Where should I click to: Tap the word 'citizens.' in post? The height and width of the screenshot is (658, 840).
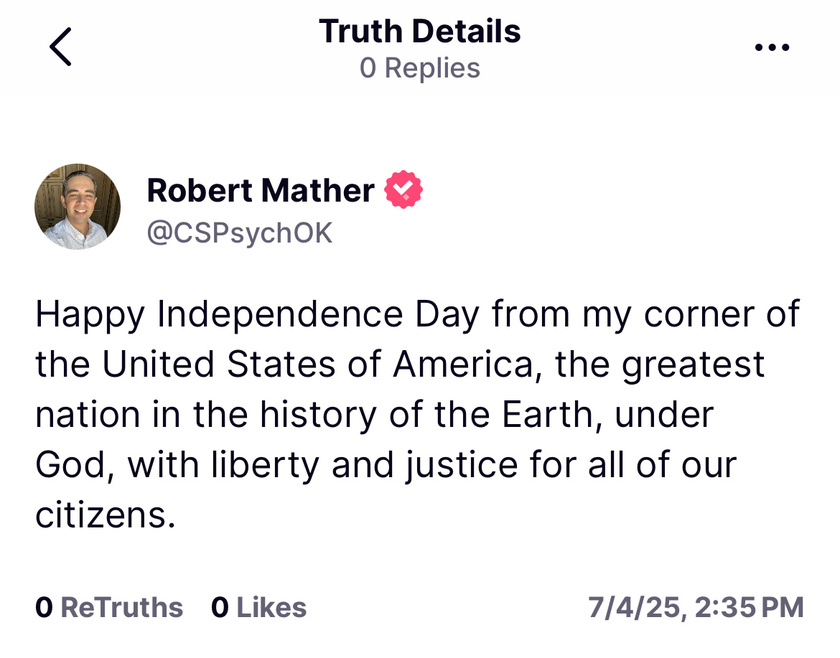point(106,514)
